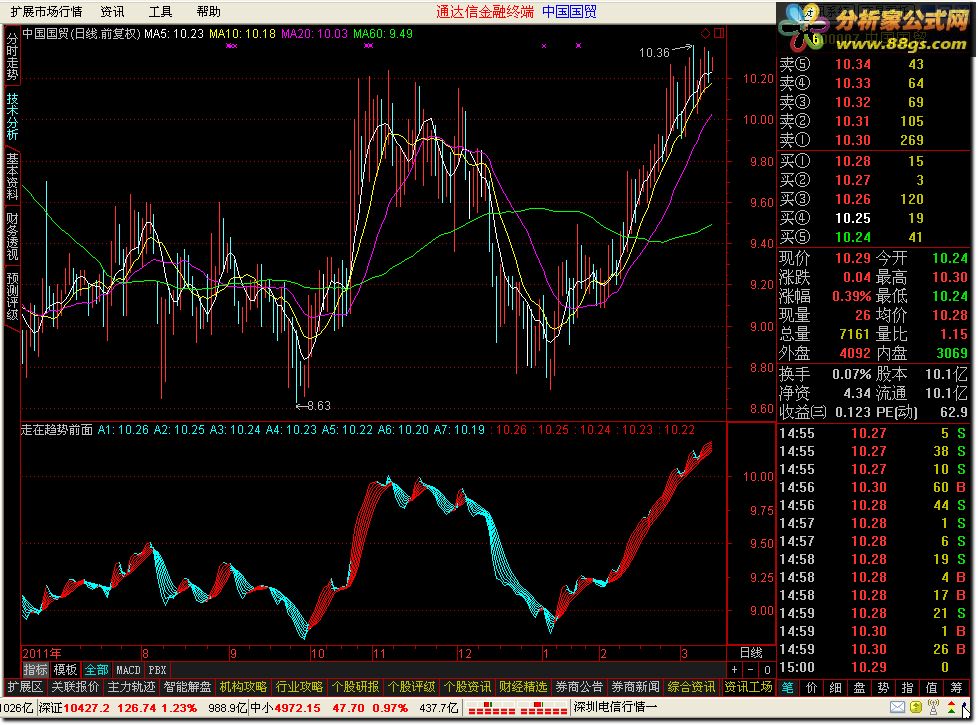Click 15:00 tick row priced 10.29

point(873,667)
